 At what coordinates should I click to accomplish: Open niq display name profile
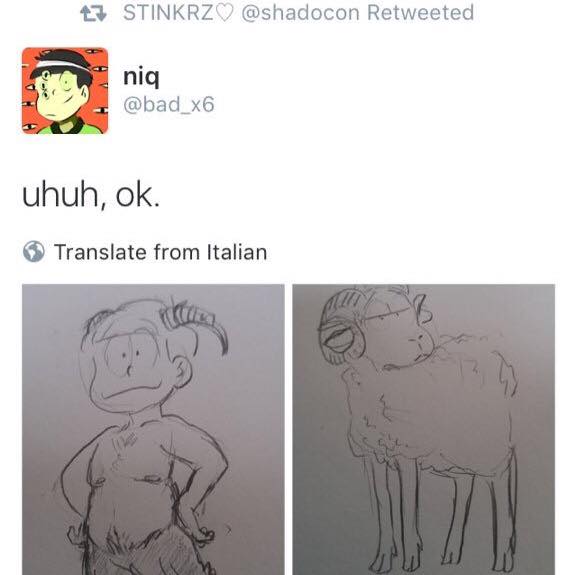pos(141,77)
